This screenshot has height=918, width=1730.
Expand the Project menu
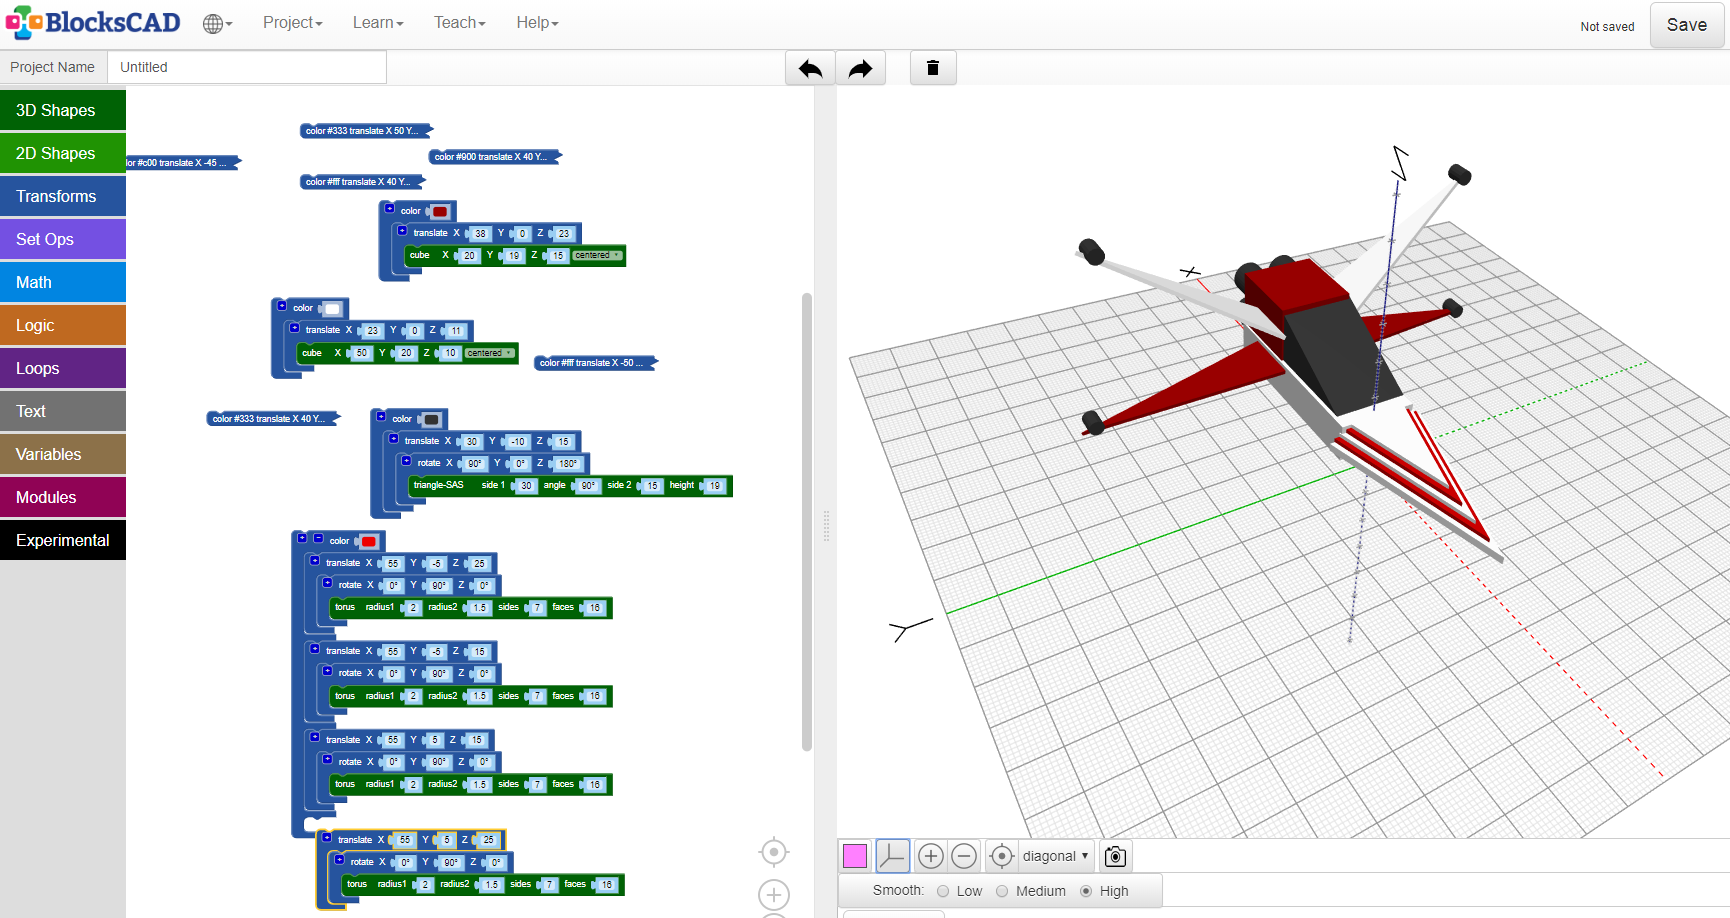click(292, 23)
